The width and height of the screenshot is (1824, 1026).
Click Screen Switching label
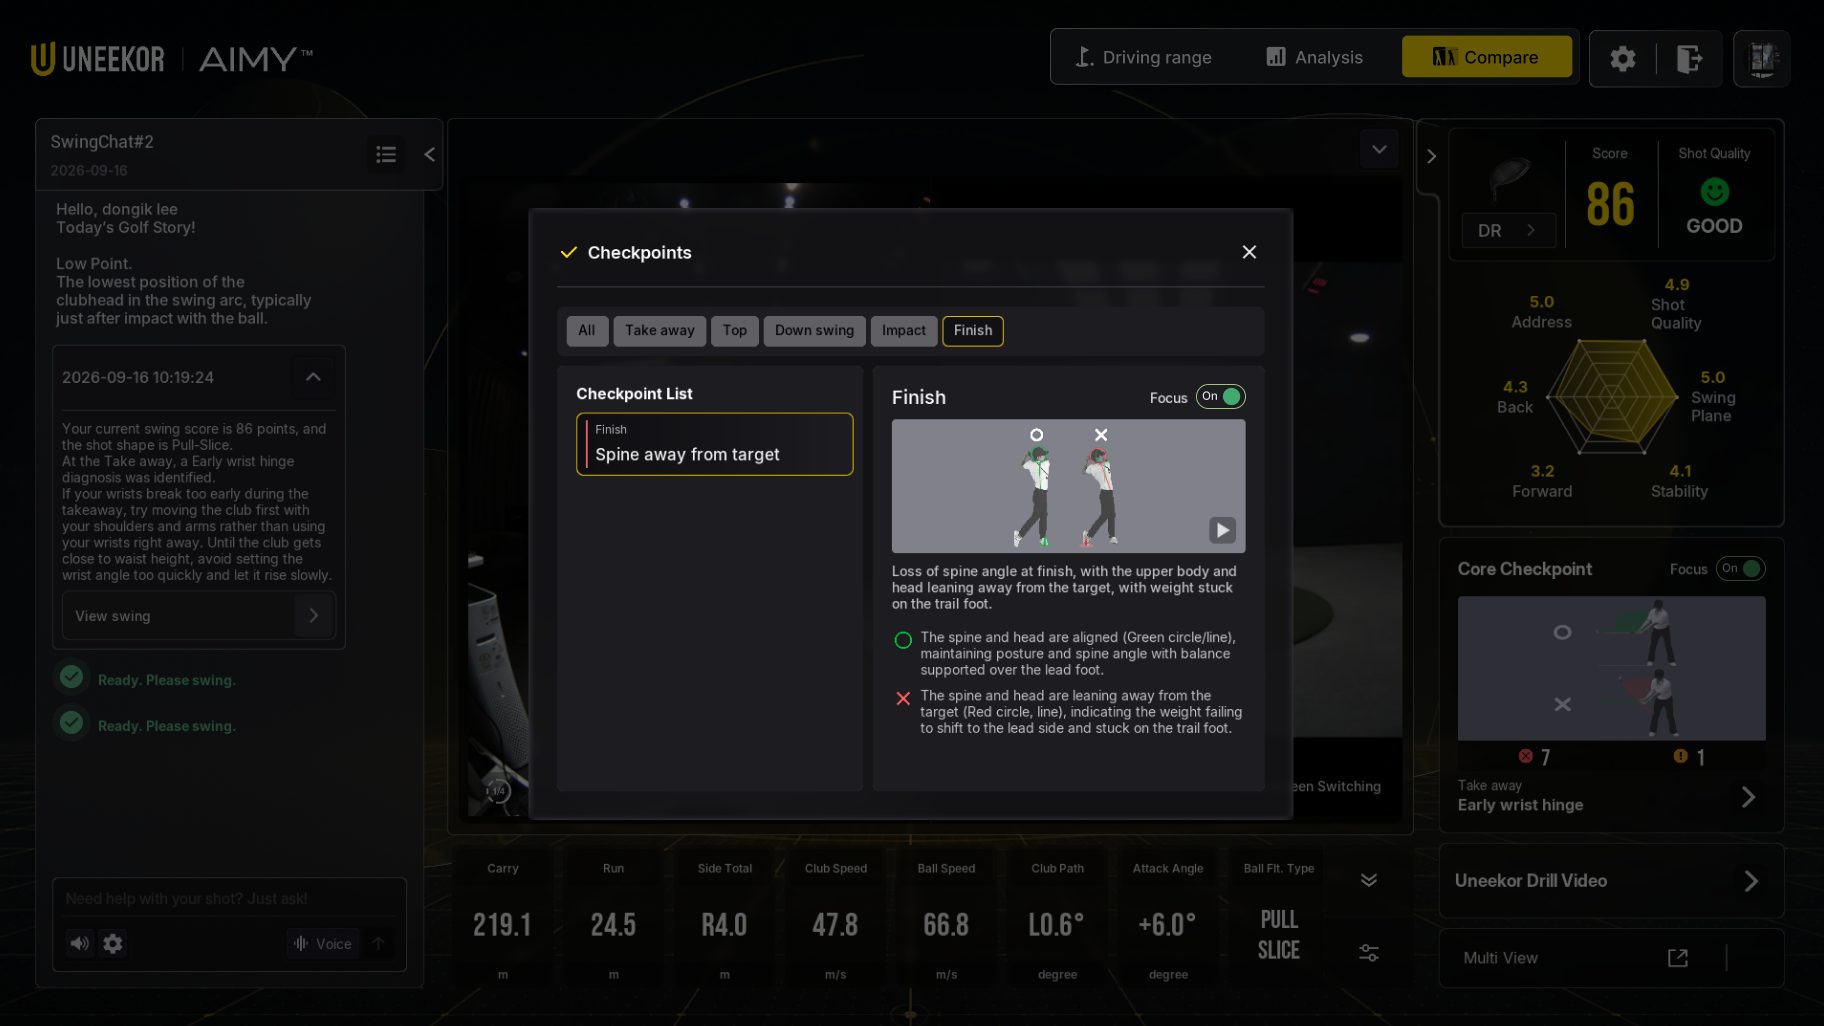[1336, 786]
